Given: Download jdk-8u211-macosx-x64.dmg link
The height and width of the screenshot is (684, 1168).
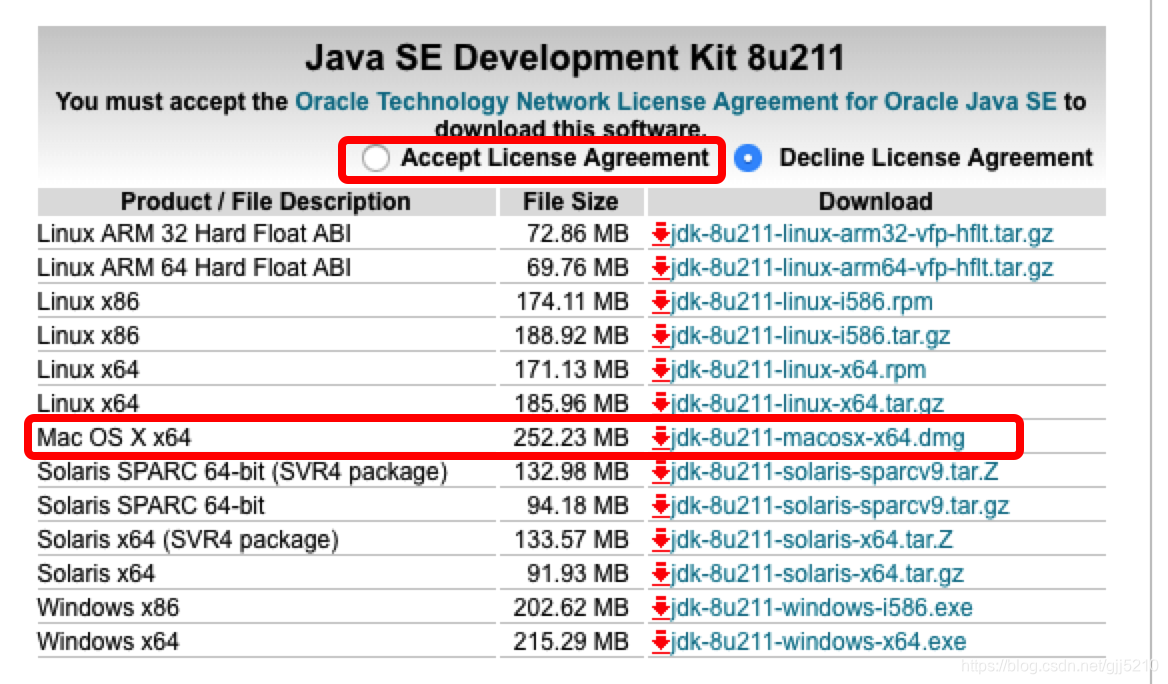Looking at the screenshot, I should 818,437.
